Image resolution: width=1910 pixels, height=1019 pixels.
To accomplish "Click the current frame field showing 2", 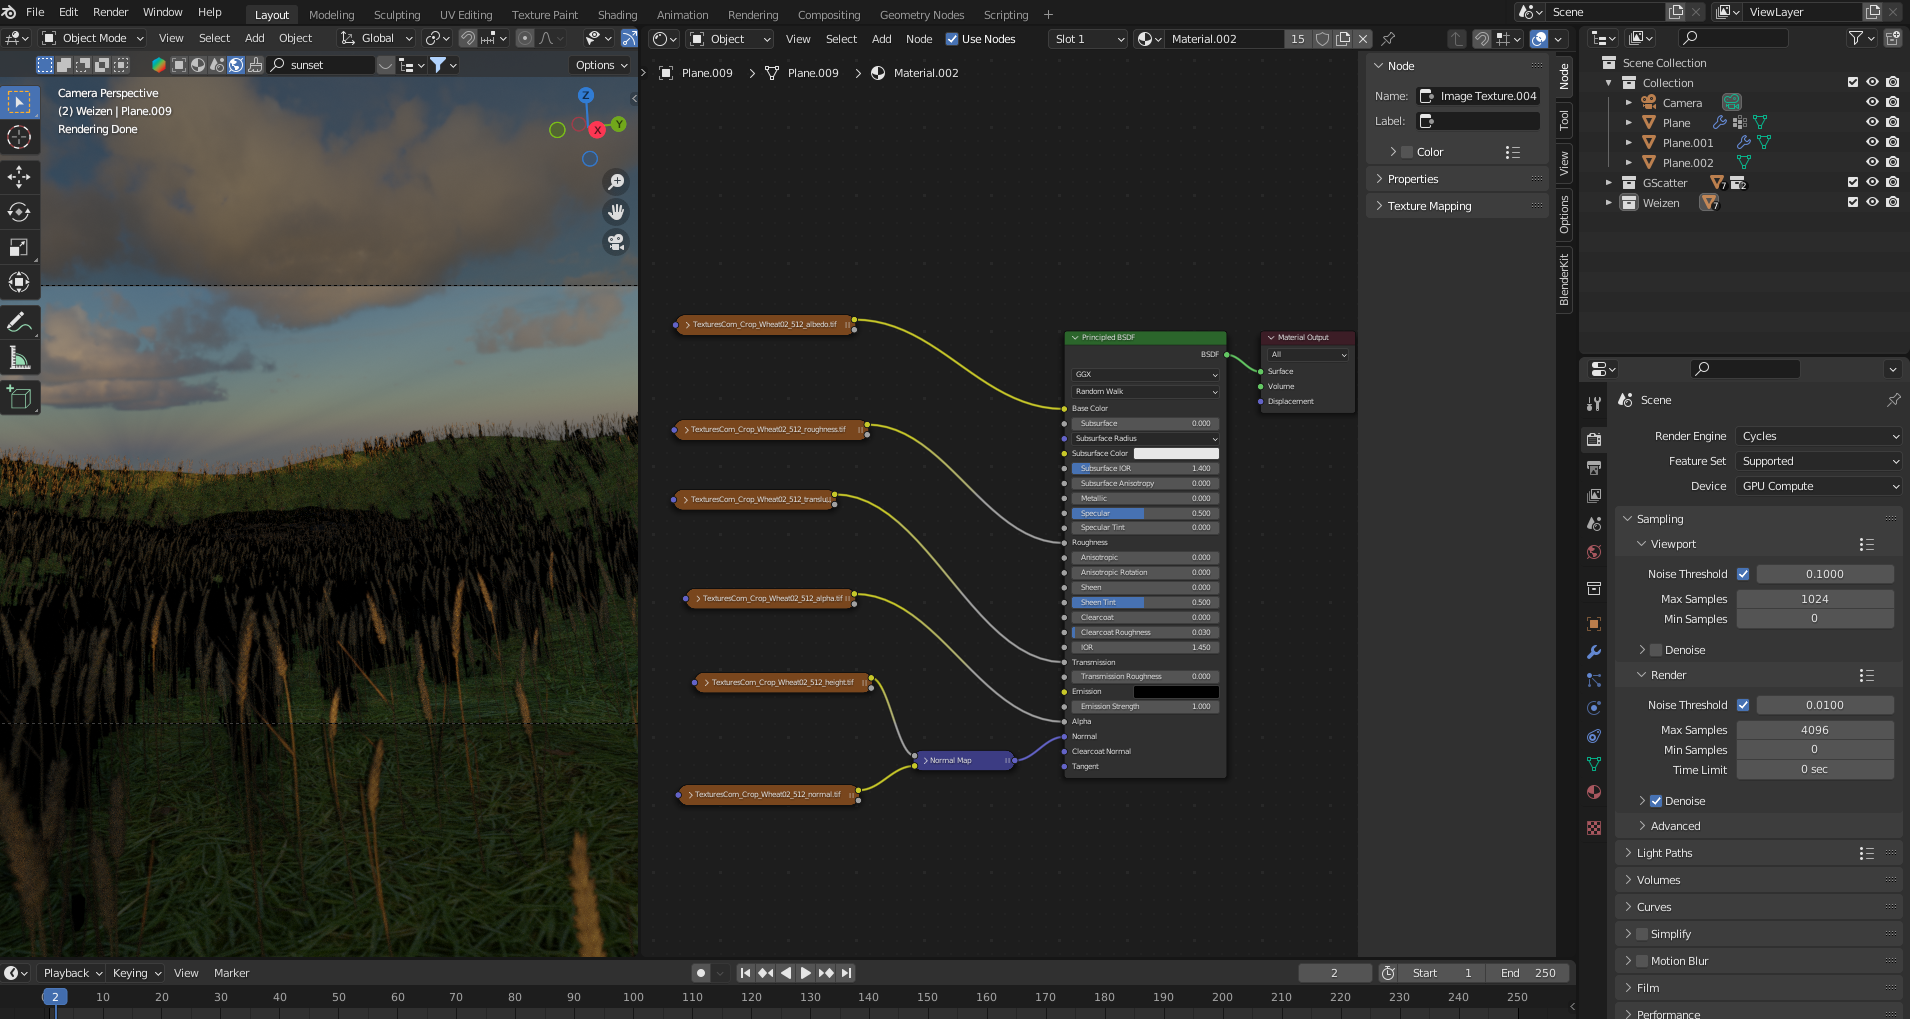I will 1335,972.
